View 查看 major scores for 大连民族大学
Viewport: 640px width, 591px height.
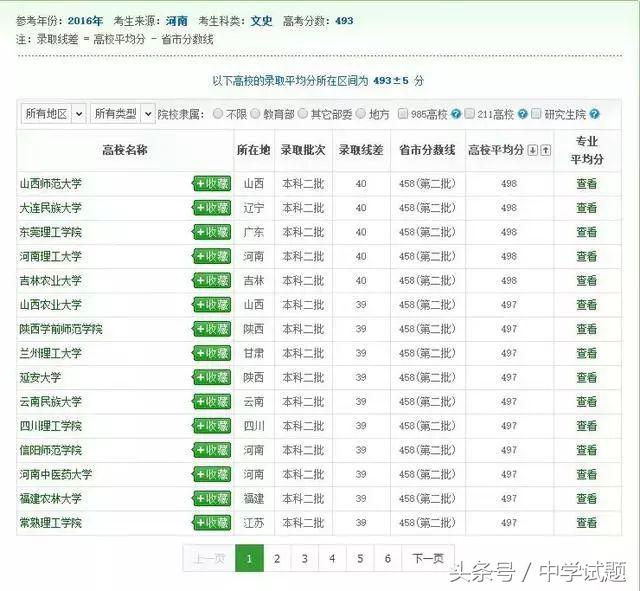pos(587,208)
